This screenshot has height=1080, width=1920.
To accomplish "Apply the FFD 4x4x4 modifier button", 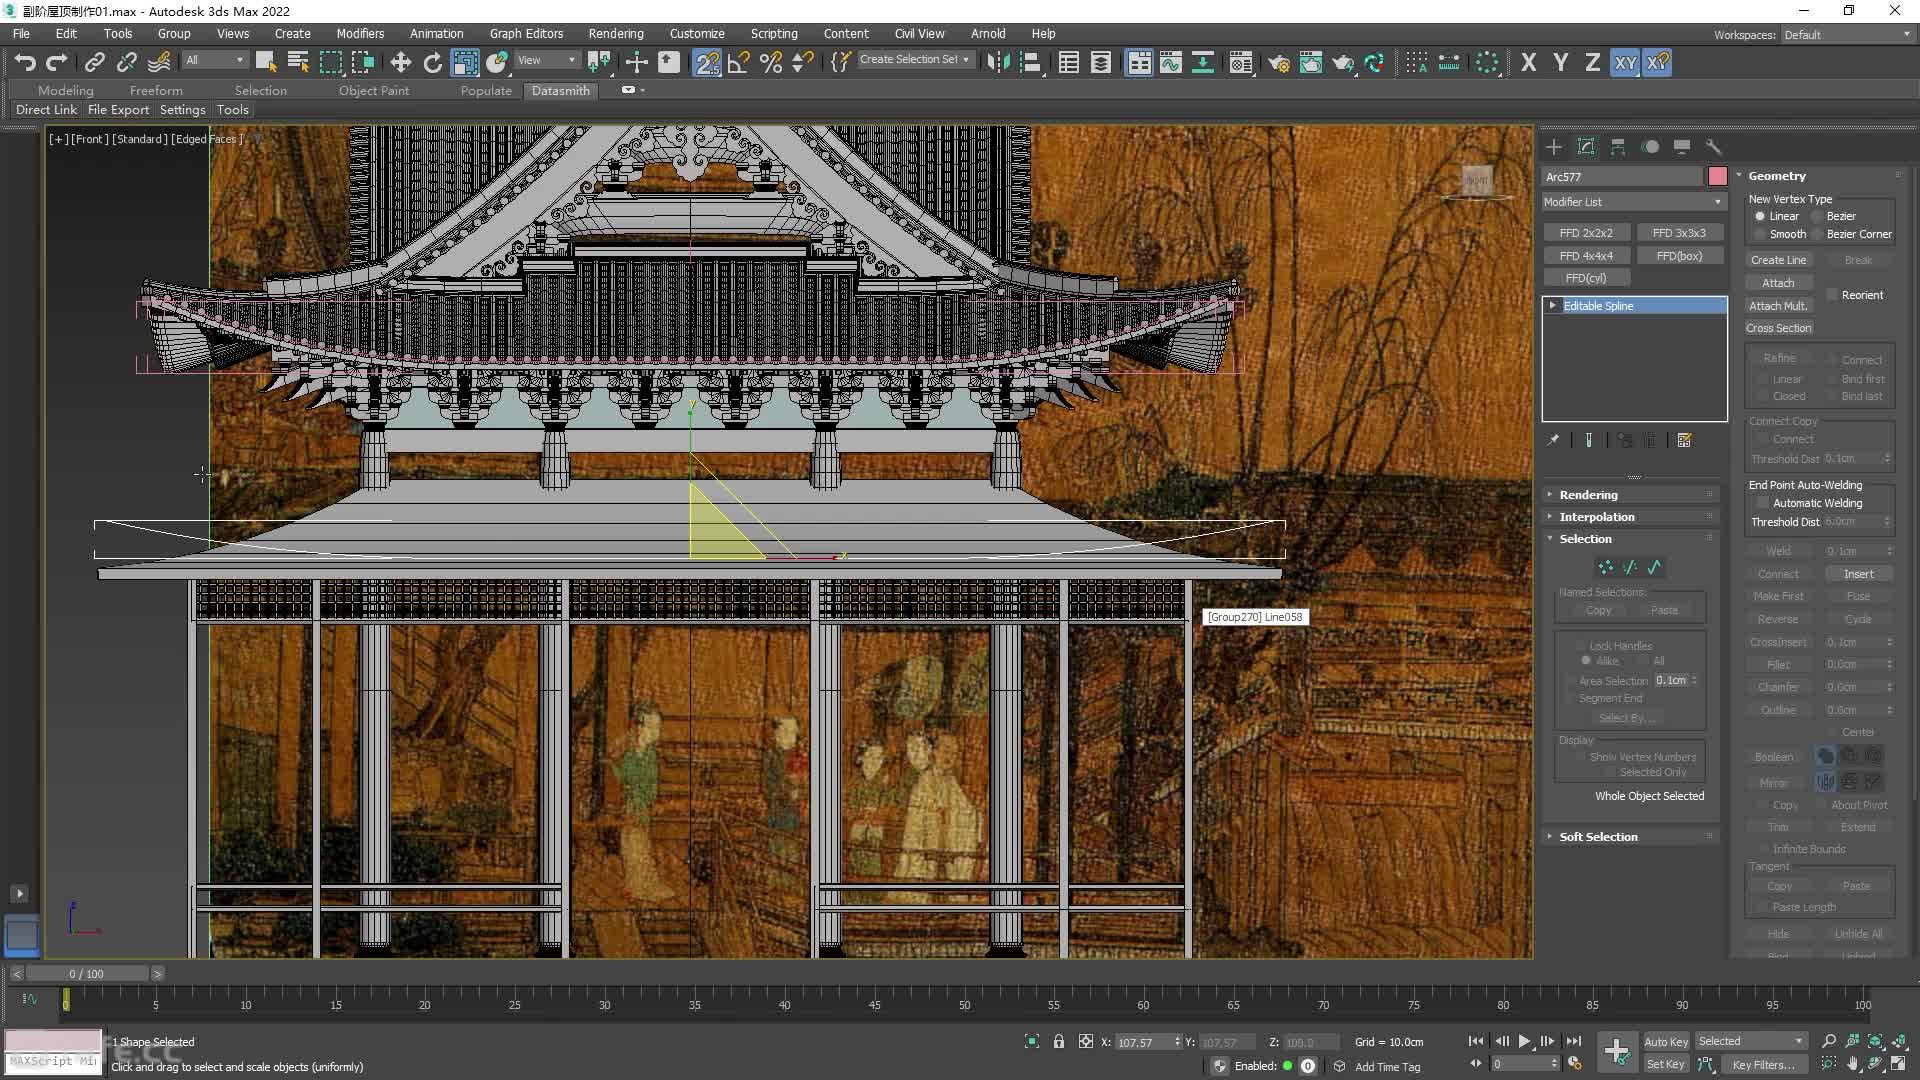I will coord(1586,256).
